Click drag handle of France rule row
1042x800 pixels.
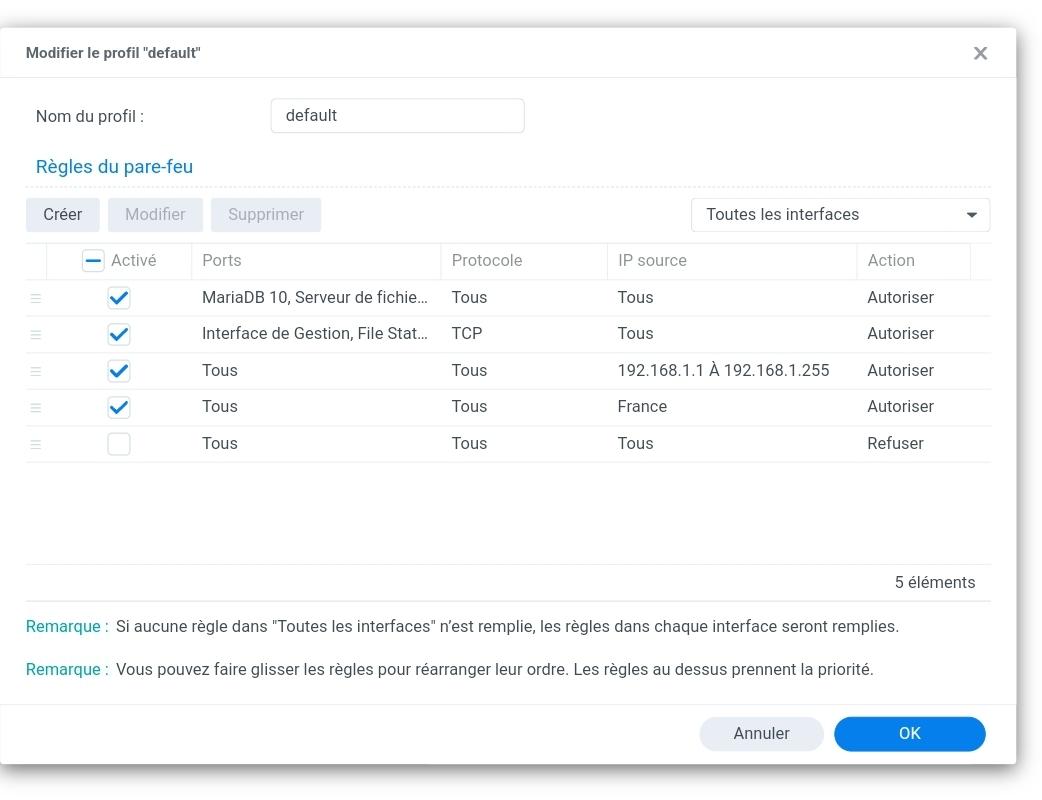(x=36, y=407)
